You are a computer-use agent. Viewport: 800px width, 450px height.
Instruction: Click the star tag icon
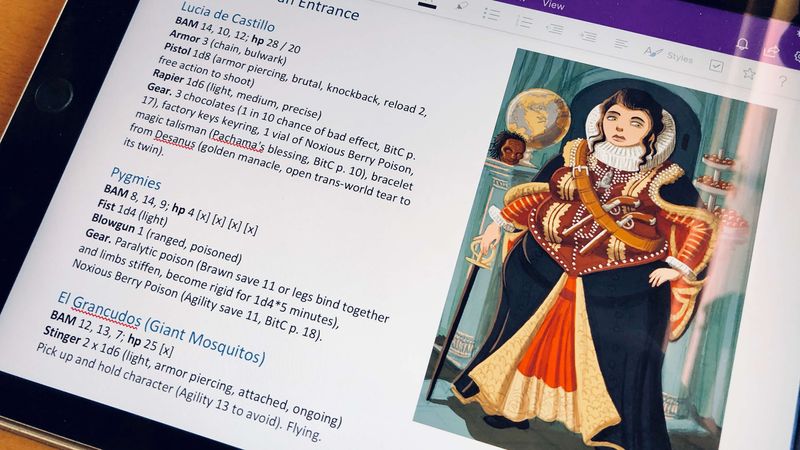pos(748,74)
